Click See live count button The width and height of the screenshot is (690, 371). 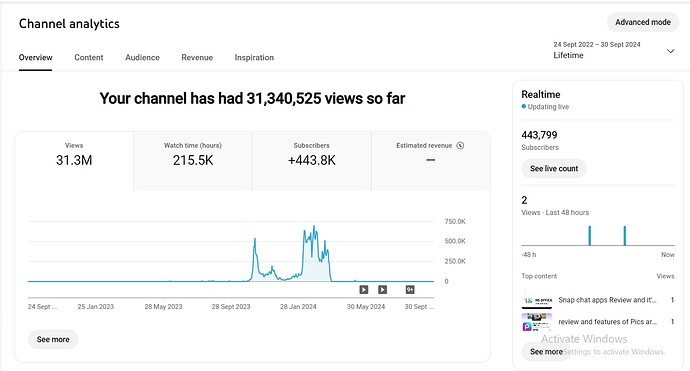pos(554,169)
